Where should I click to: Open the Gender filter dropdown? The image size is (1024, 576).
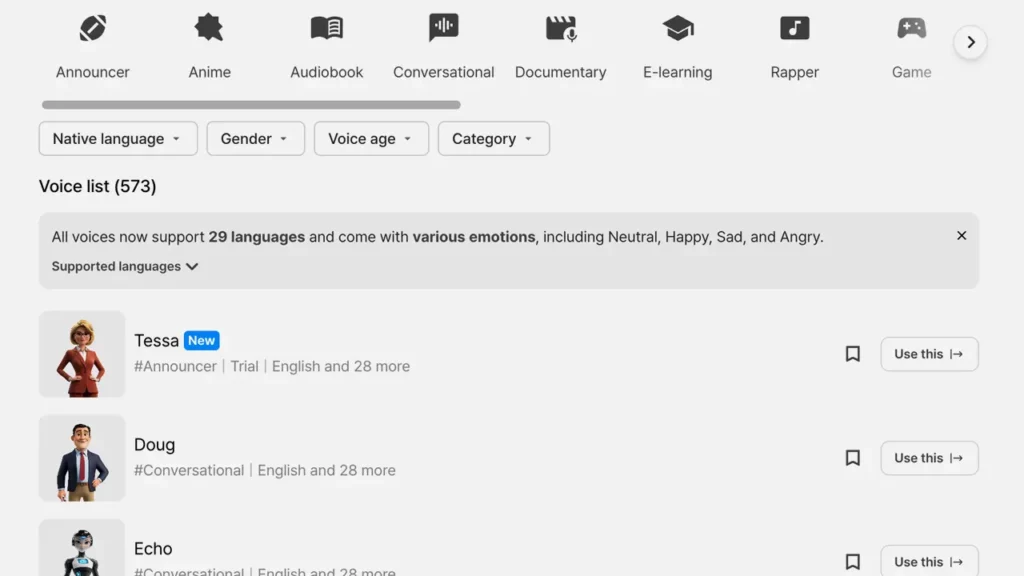[x=255, y=138]
